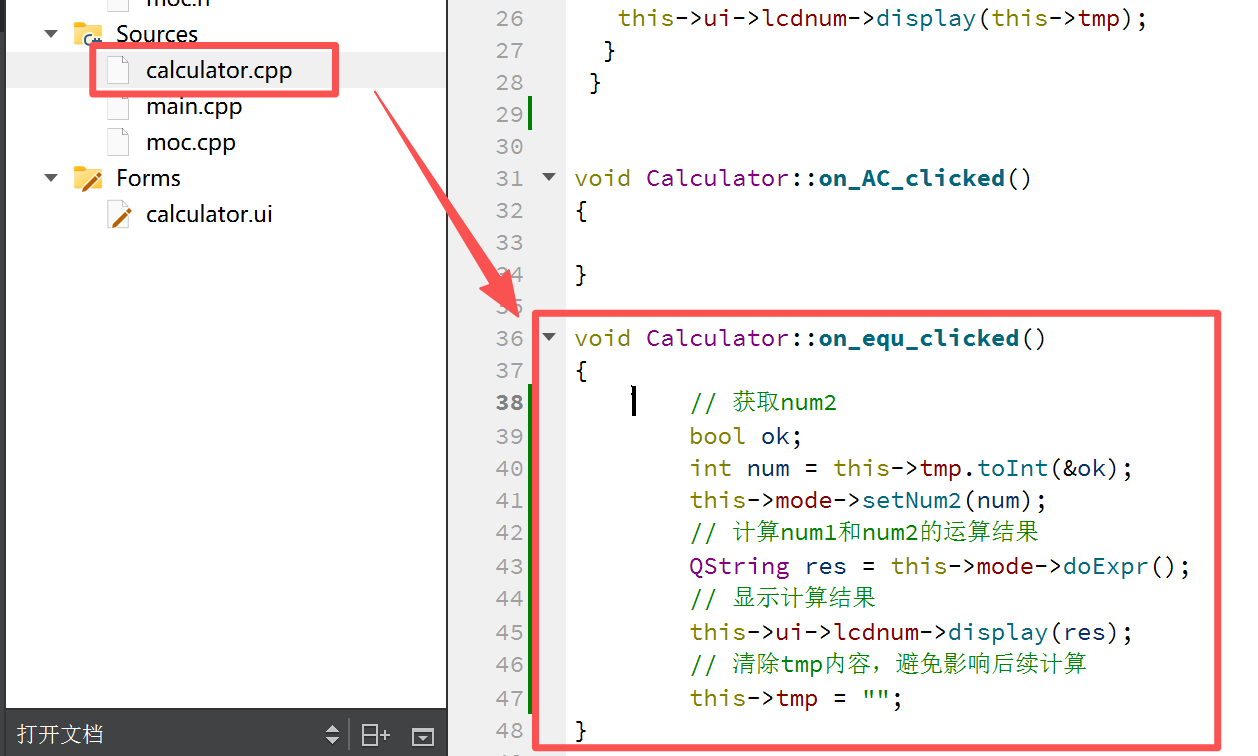Click the calculator.cpp file icon
This screenshot has width=1258, height=756.
point(119,71)
